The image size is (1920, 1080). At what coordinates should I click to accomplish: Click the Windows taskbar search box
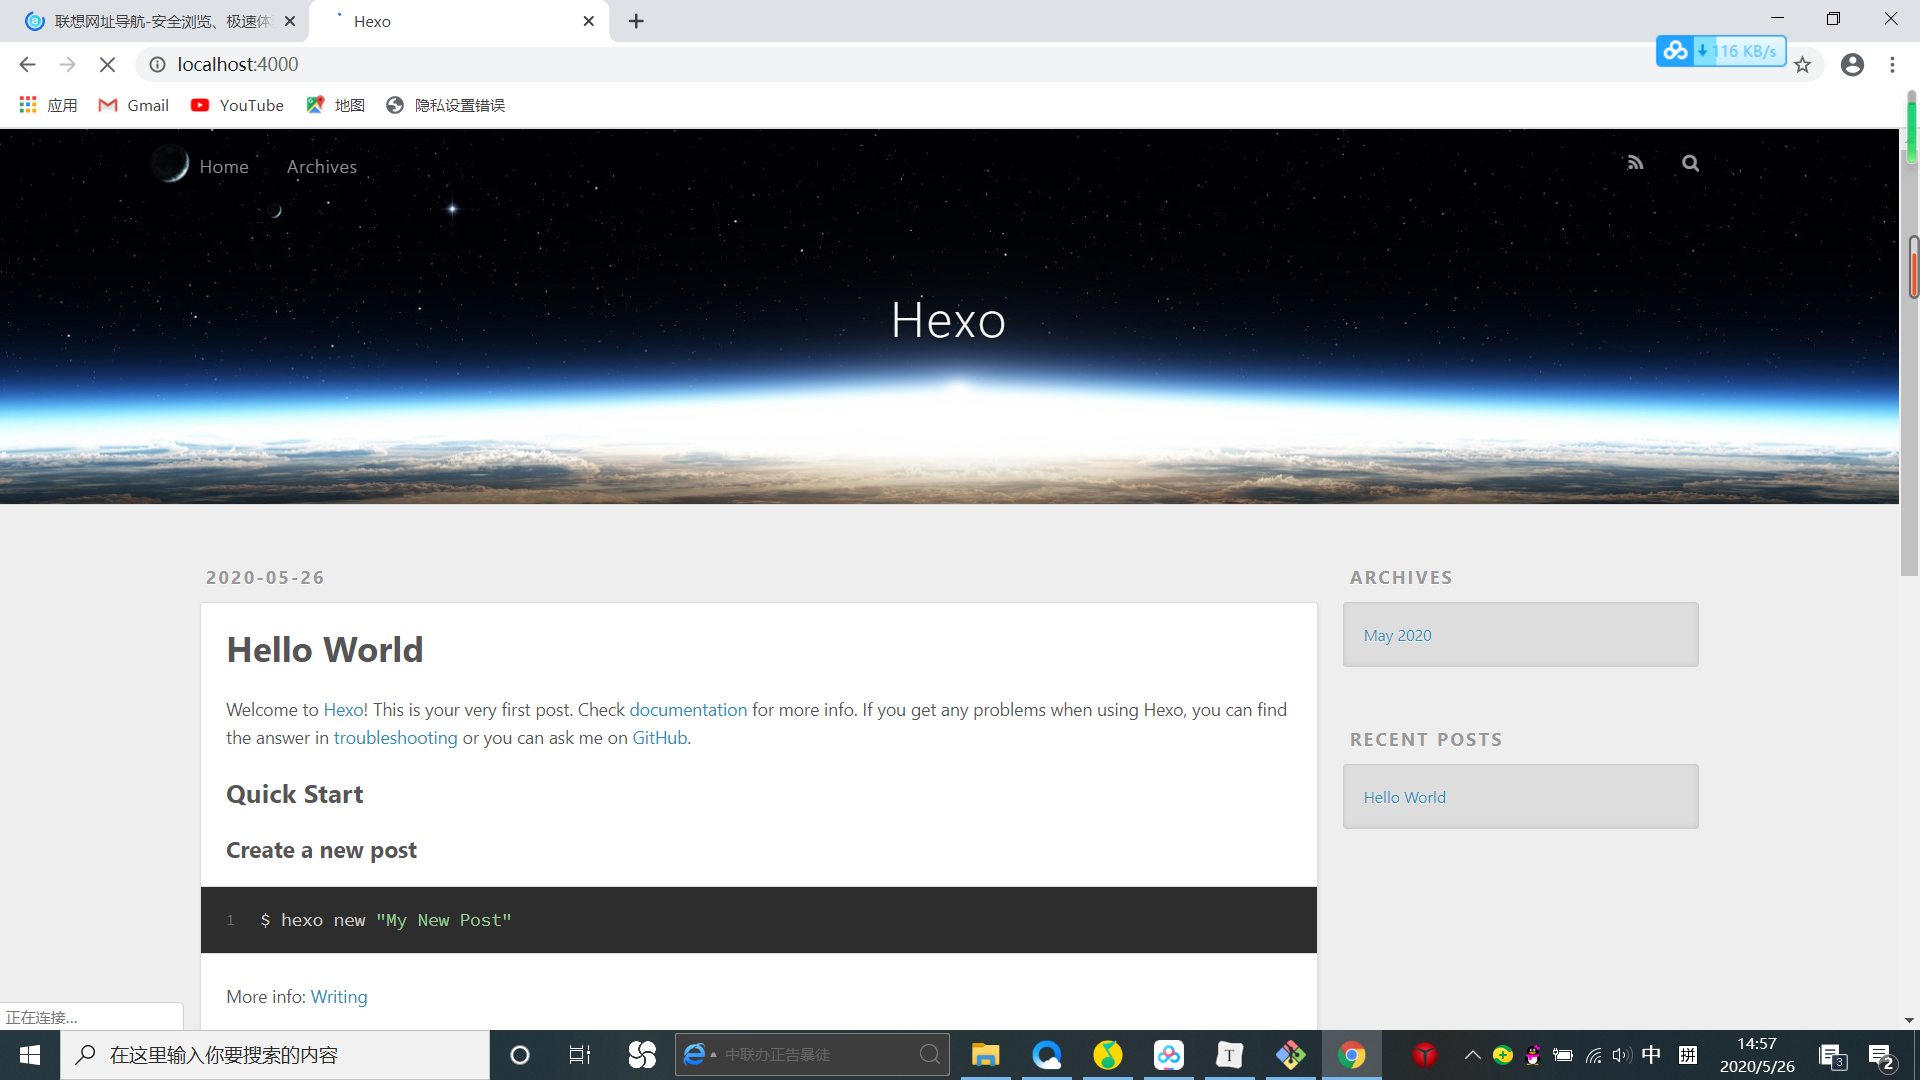pos(275,1055)
